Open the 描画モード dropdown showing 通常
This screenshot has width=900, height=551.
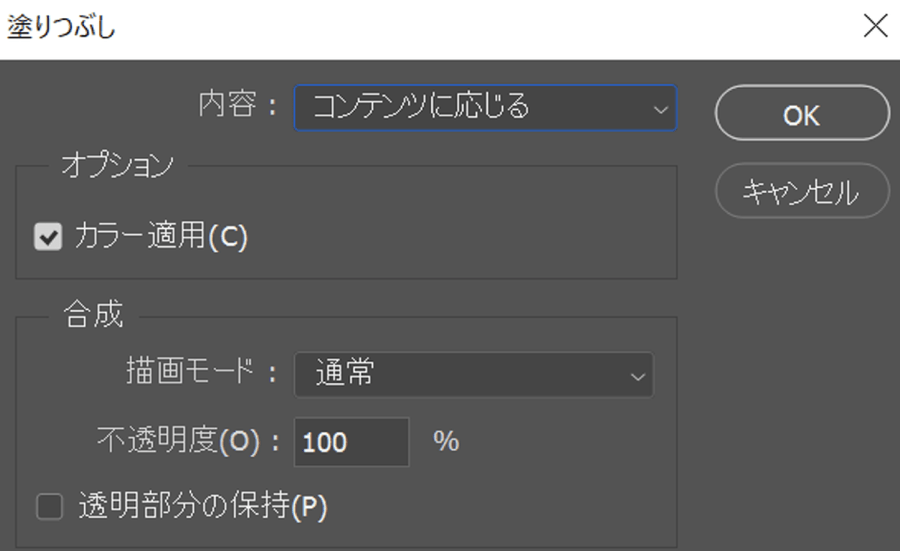(472, 375)
